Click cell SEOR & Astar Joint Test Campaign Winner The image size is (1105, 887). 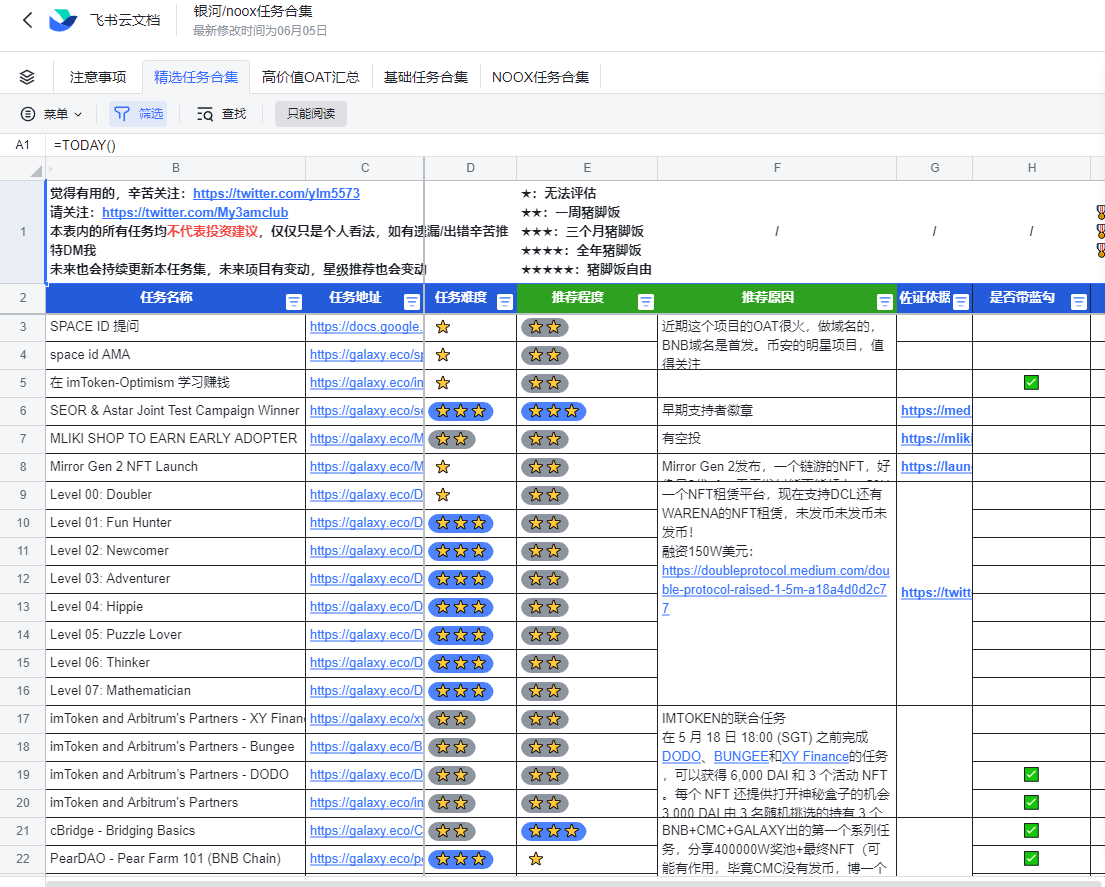[x=175, y=411]
